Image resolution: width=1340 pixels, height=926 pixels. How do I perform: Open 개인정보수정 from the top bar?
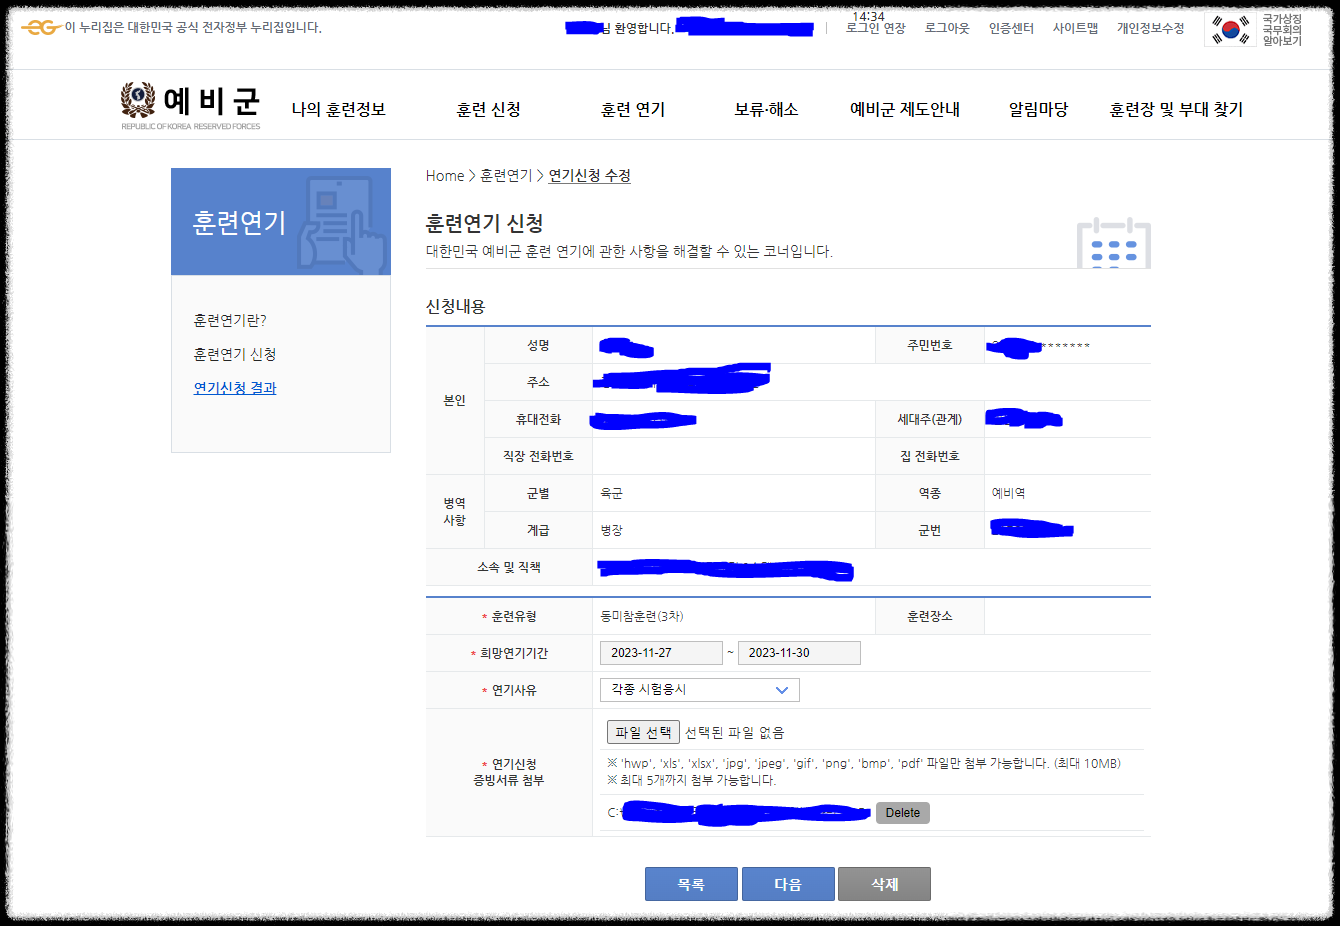click(x=1151, y=30)
